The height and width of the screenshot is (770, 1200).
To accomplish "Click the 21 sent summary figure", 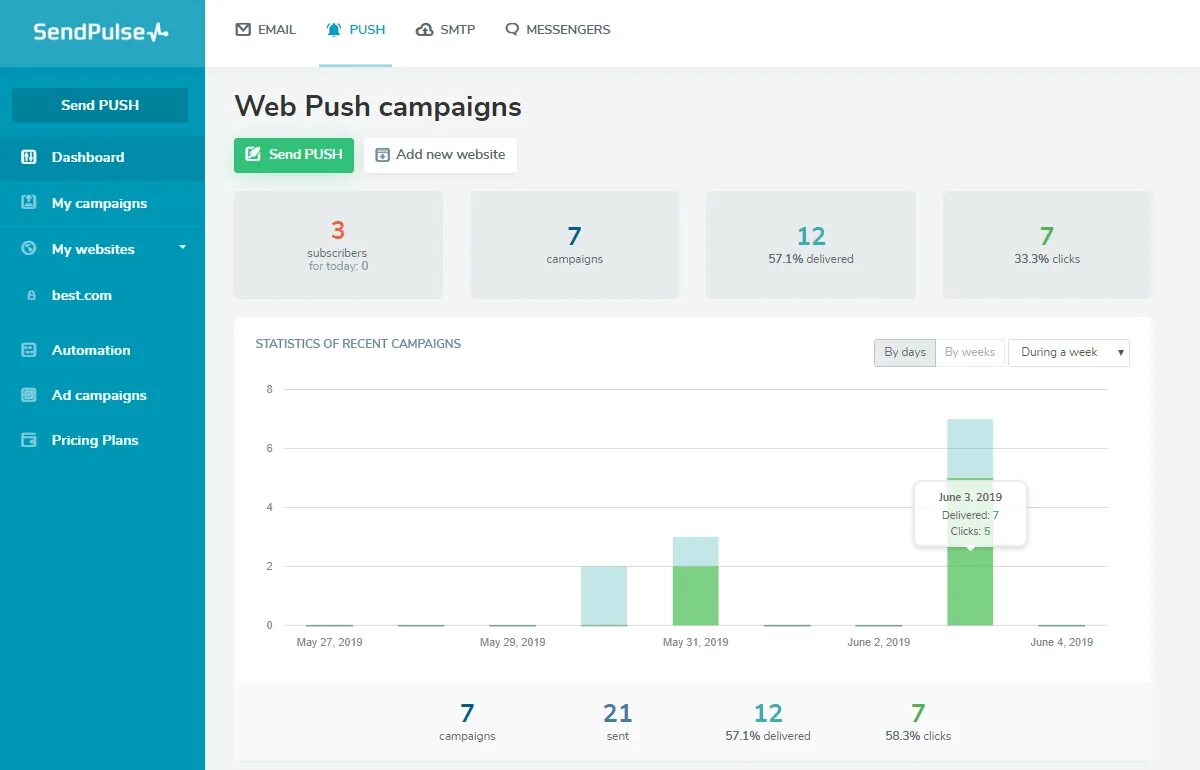I will click(x=618, y=721).
